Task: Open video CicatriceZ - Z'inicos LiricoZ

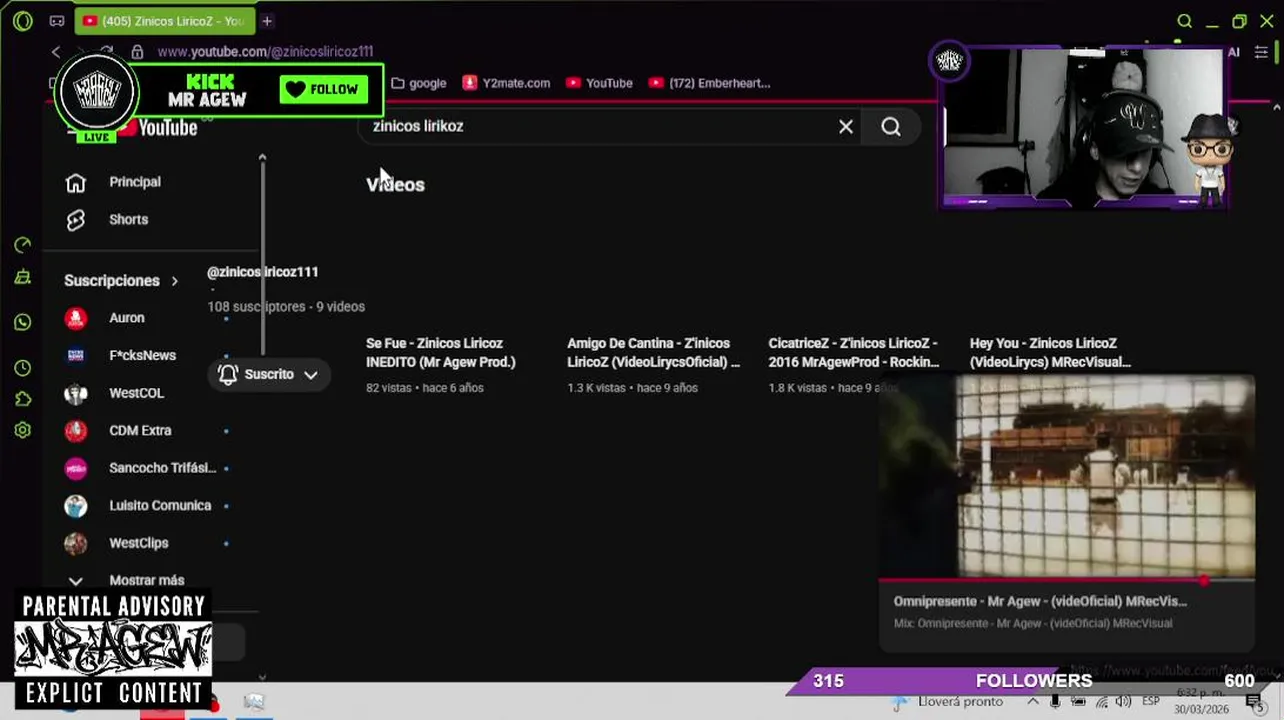Action: [x=854, y=353]
